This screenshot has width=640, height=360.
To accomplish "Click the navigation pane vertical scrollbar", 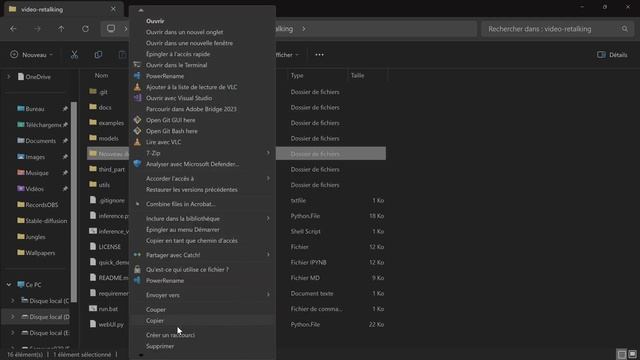I will [74, 202].
